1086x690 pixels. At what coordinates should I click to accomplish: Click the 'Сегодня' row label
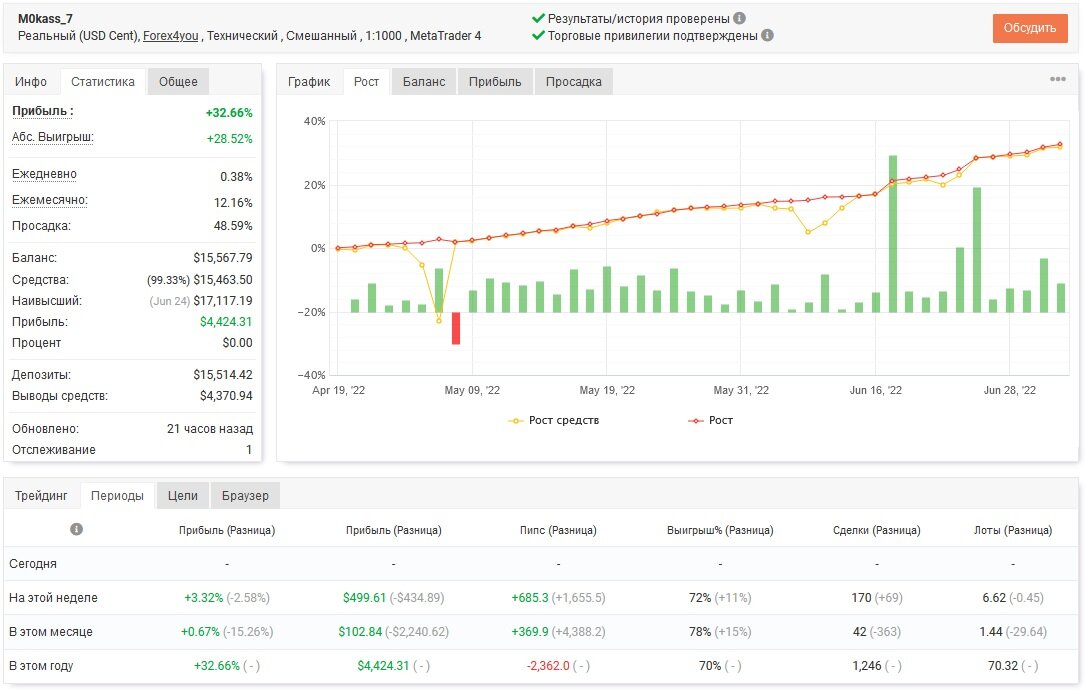[x=33, y=564]
